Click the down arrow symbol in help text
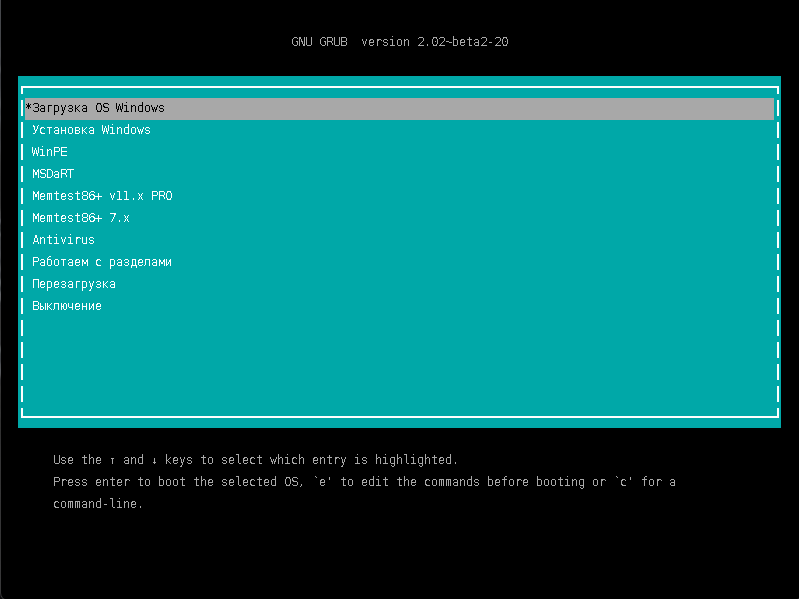This screenshot has width=799, height=599. pyautogui.click(x=154, y=460)
